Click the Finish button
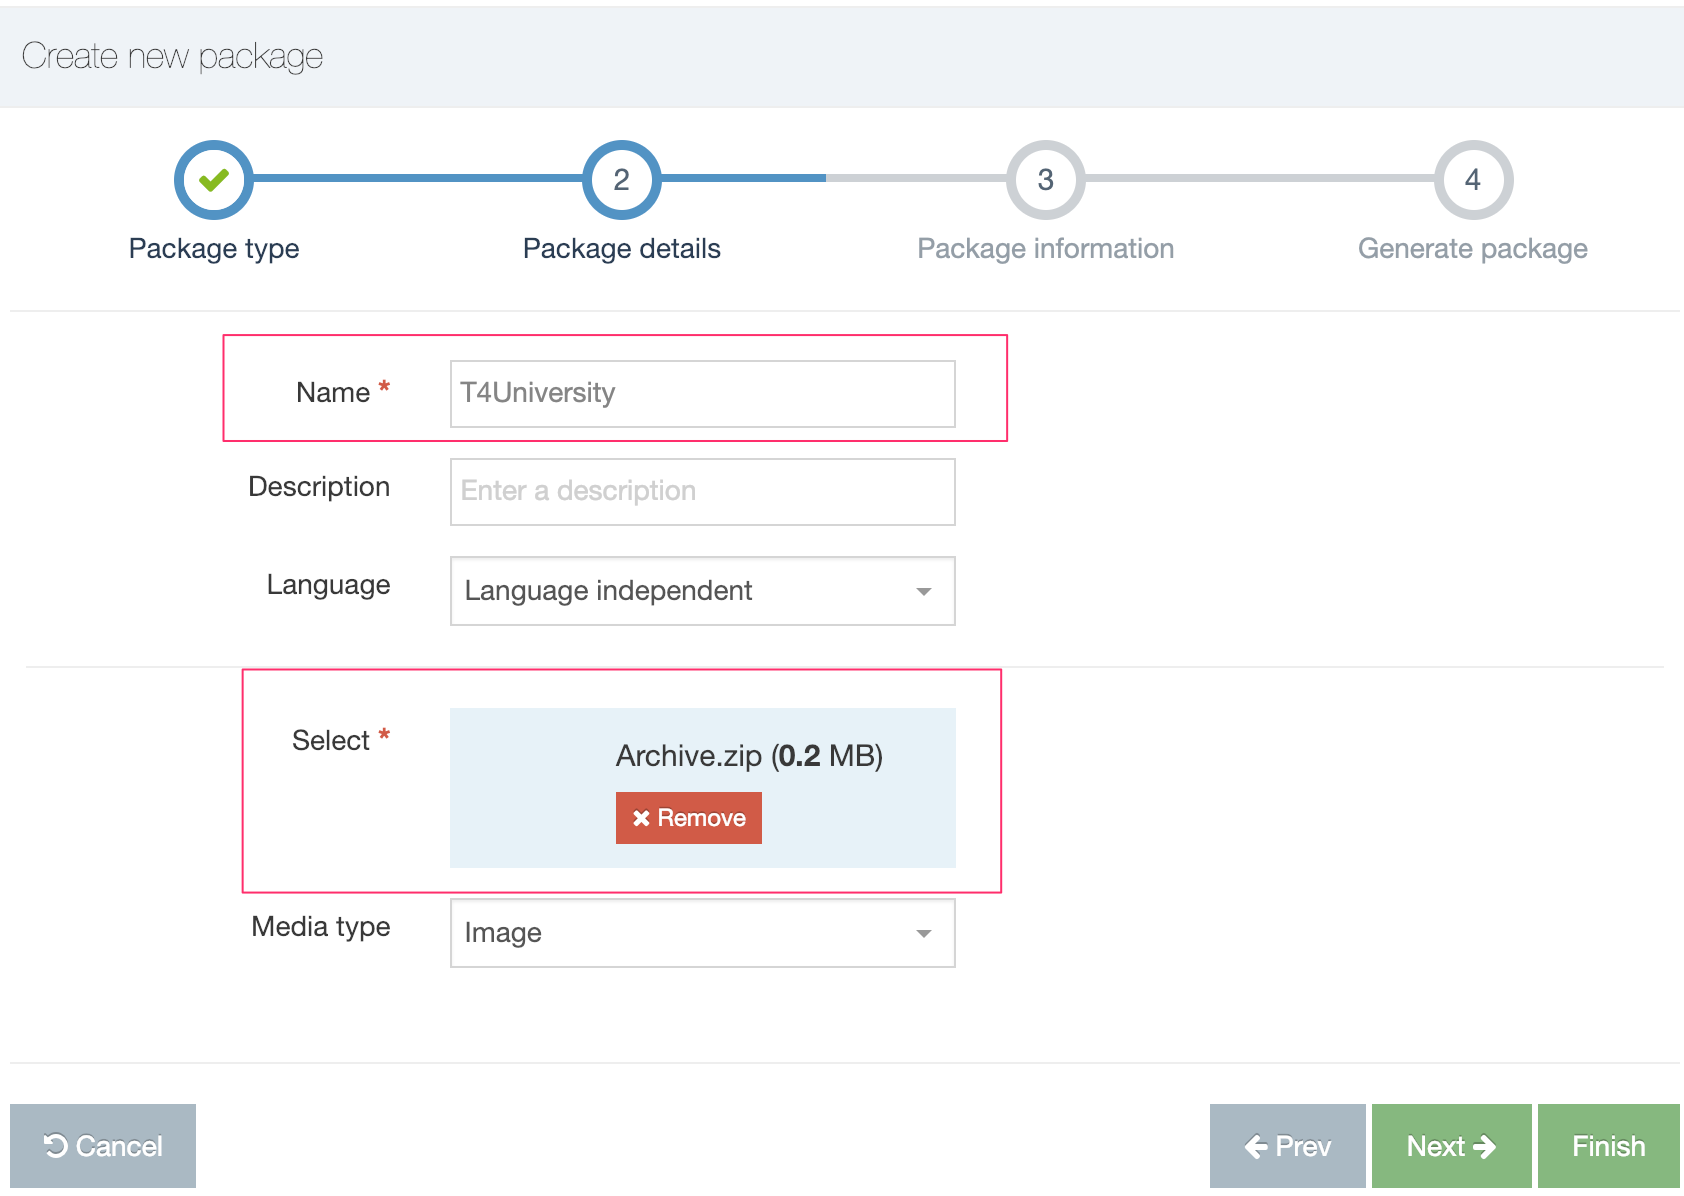 pos(1608,1146)
